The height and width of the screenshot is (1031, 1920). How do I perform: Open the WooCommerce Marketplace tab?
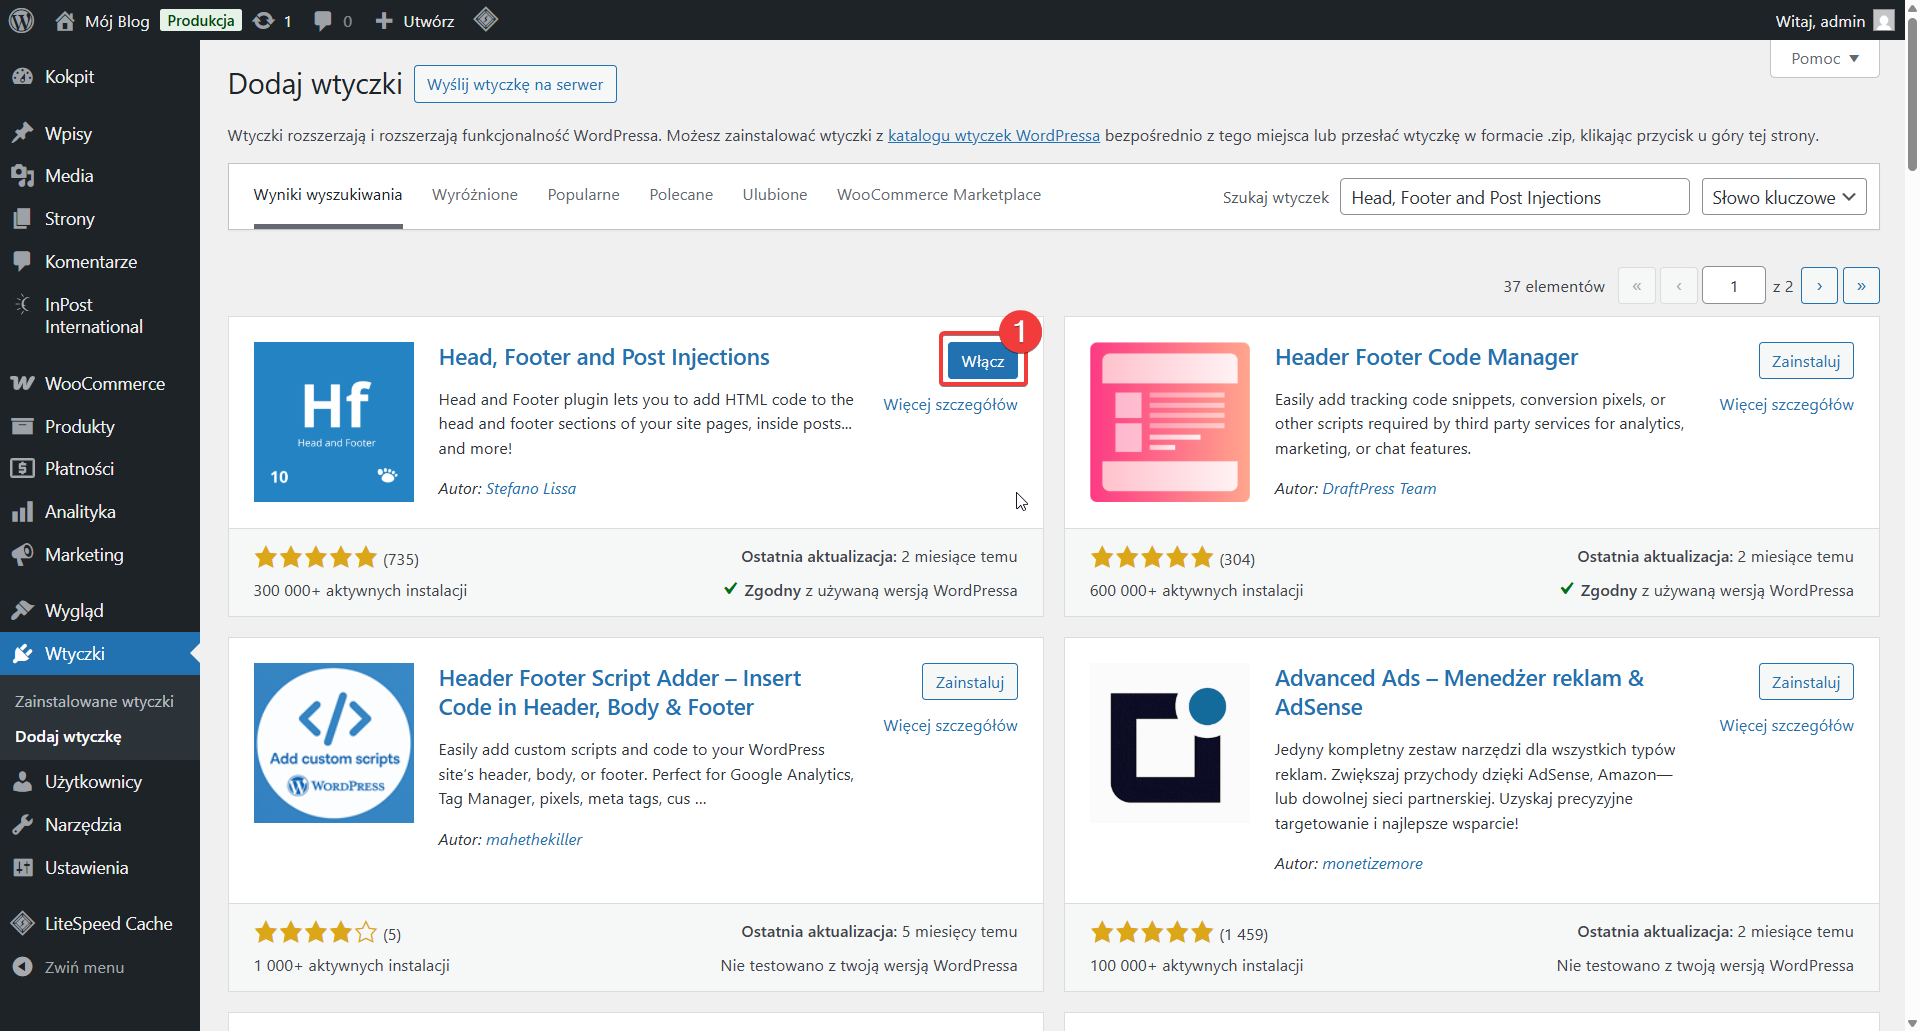point(939,195)
